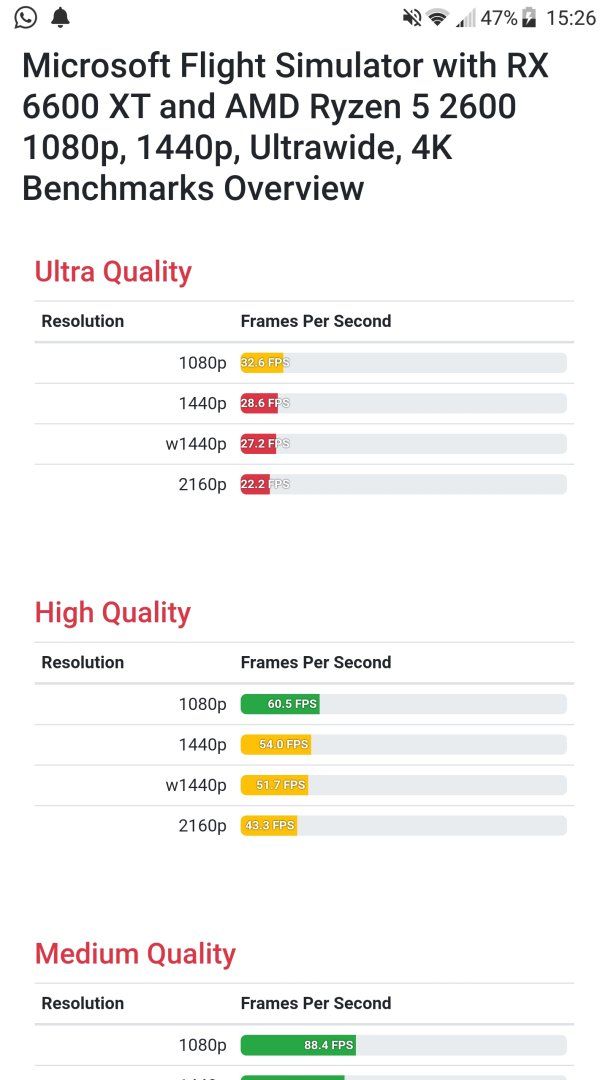
Task: Tap the WhatsApp notification icon
Action: pos(25,17)
